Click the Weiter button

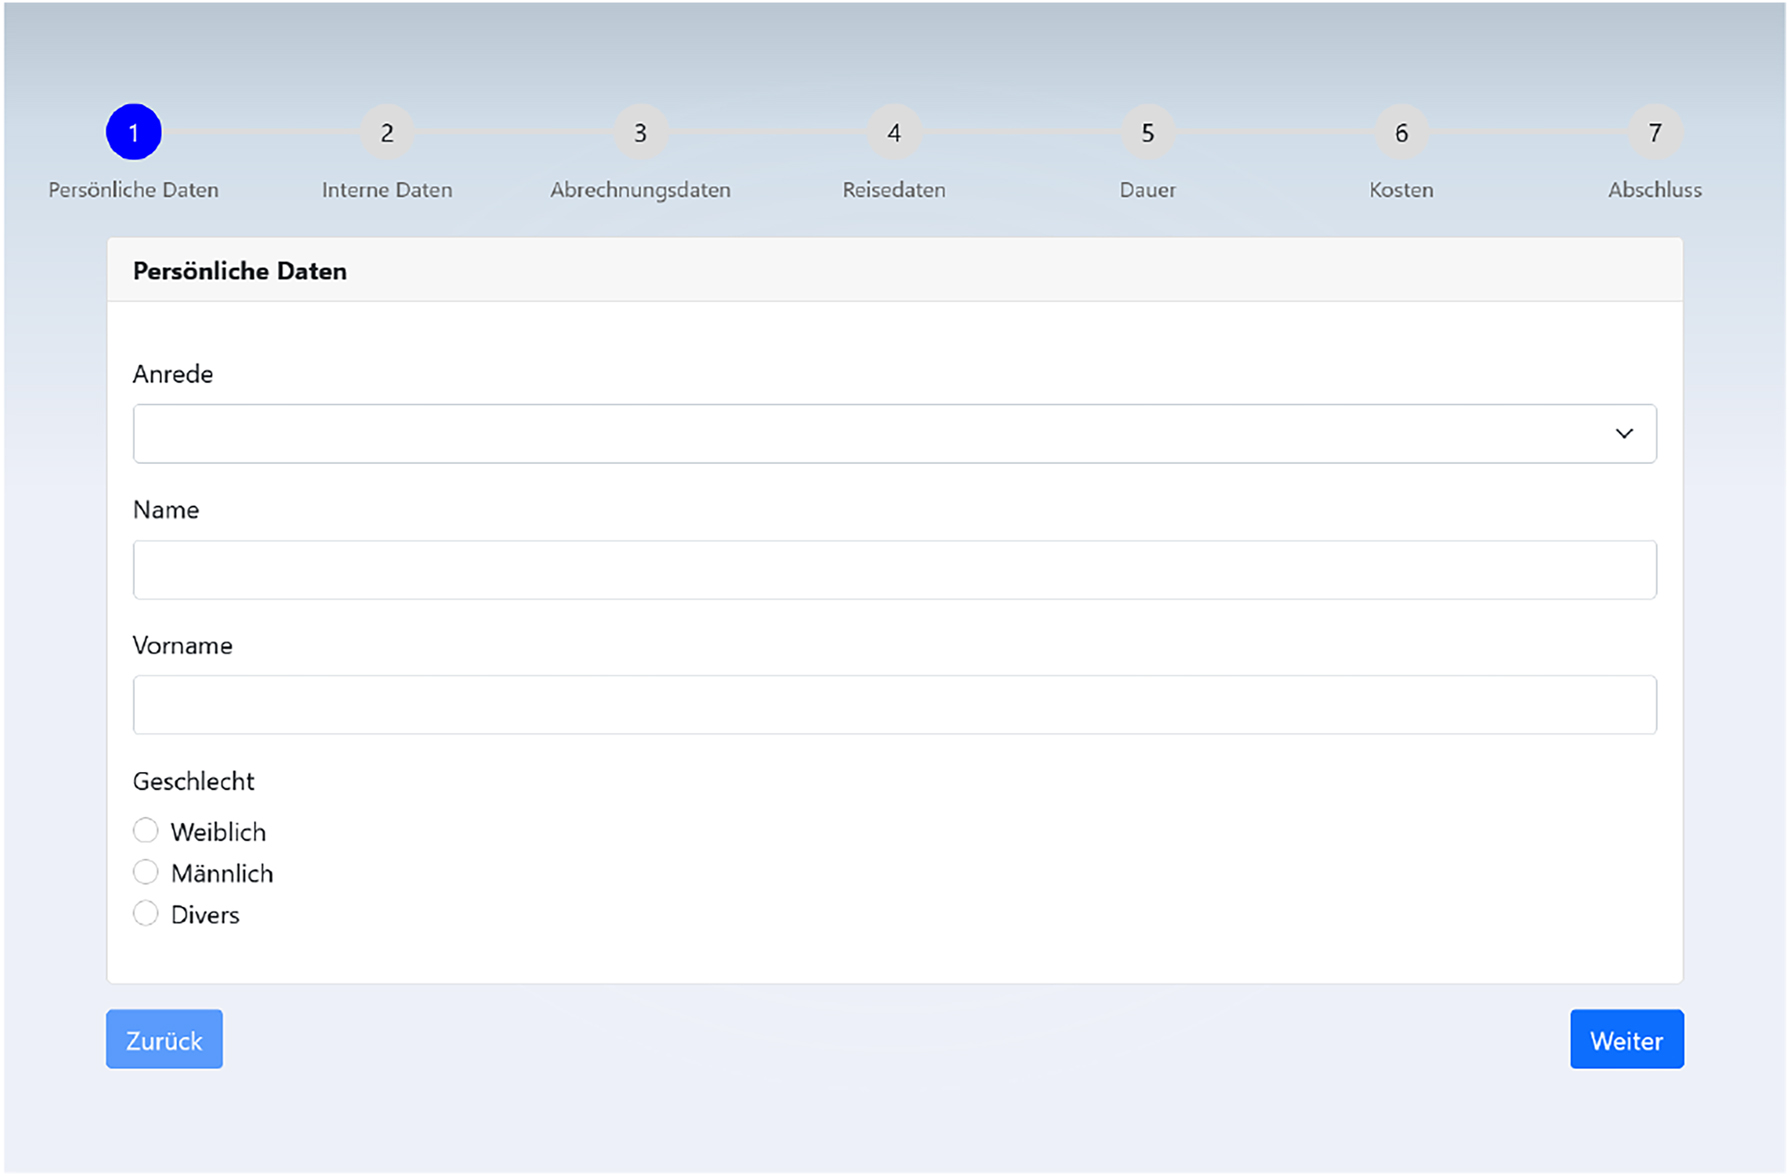(1626, 1039)
